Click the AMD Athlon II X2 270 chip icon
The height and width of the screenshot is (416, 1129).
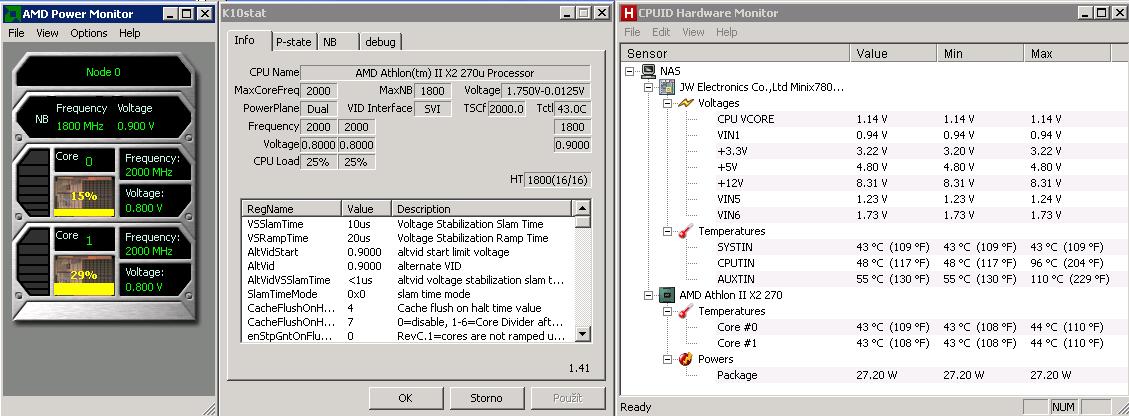[667, 295]
